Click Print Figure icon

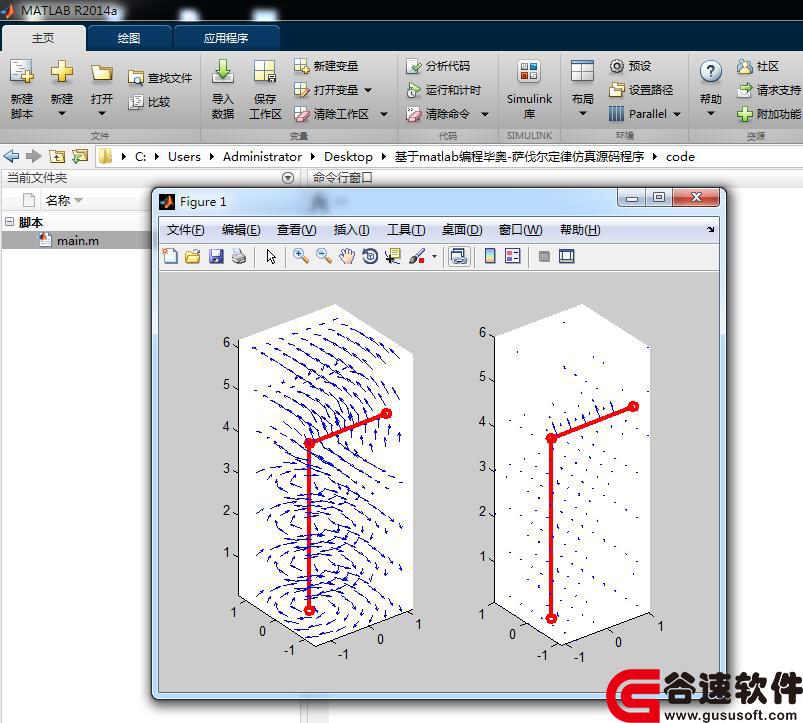point(239,256)
